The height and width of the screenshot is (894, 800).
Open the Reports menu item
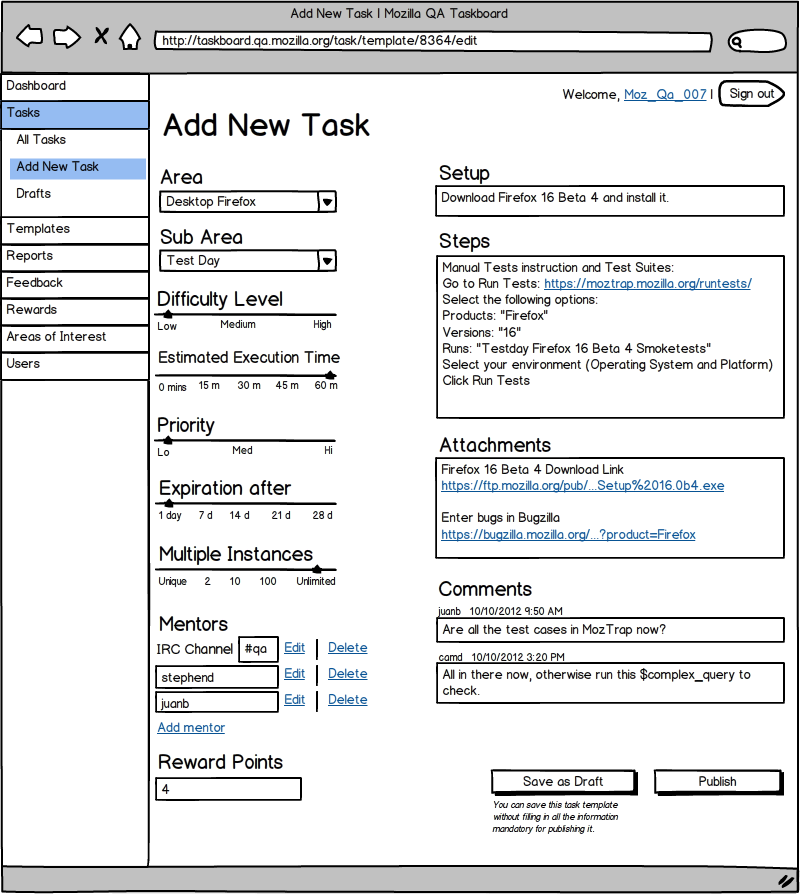coord(75,257)
